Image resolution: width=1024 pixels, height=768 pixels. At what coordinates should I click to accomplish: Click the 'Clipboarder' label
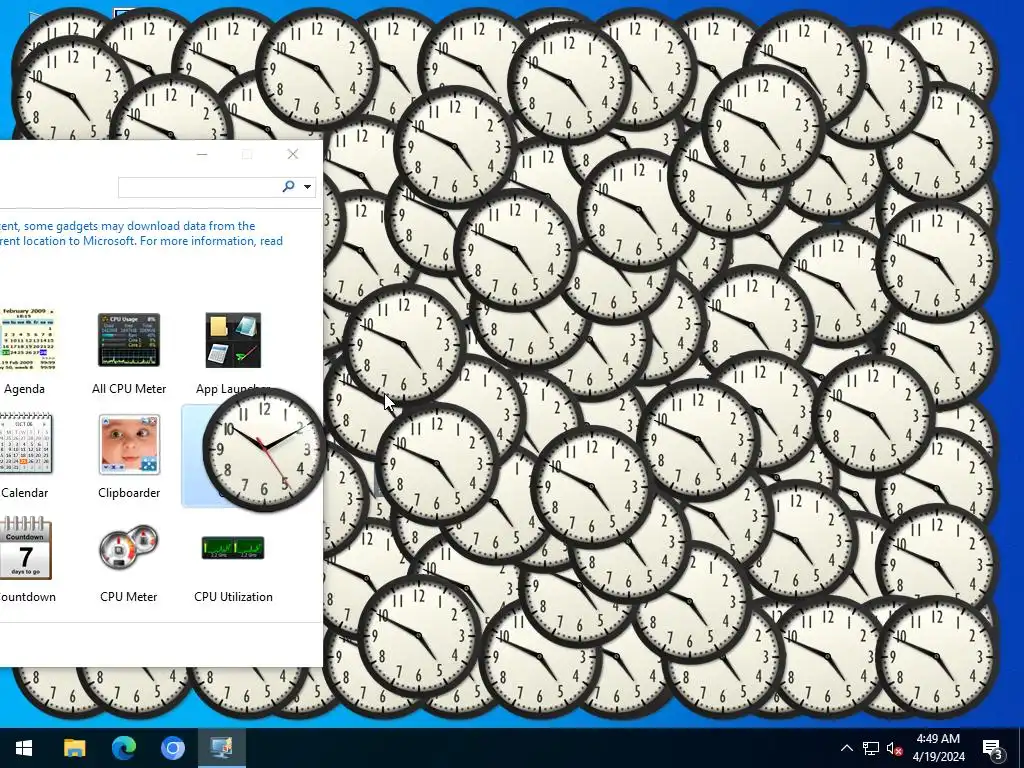(x=129, y=492)
